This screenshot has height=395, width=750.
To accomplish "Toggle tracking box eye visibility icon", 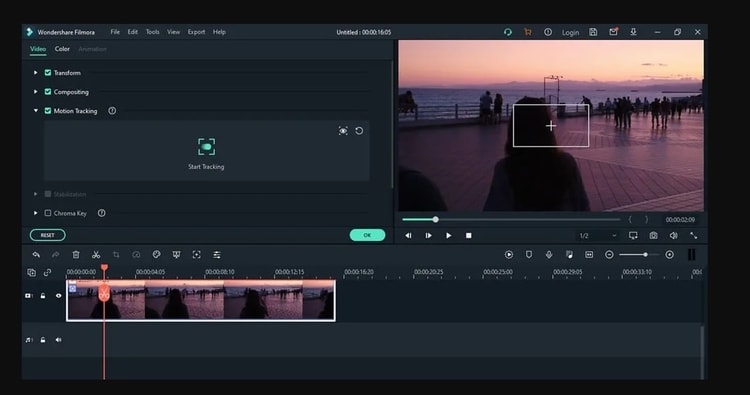I will click(343, 131).
